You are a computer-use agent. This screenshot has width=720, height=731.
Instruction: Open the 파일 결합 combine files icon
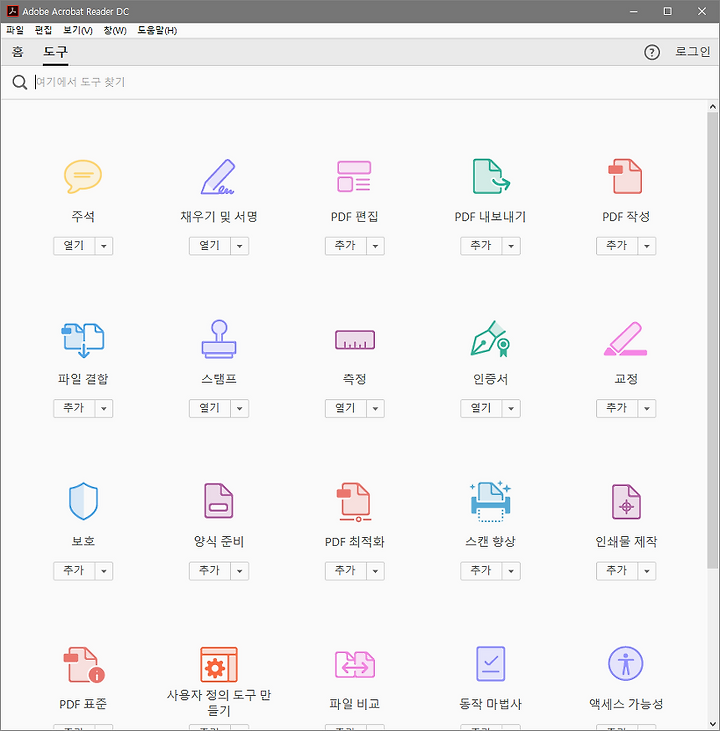[x=83, y=339]
